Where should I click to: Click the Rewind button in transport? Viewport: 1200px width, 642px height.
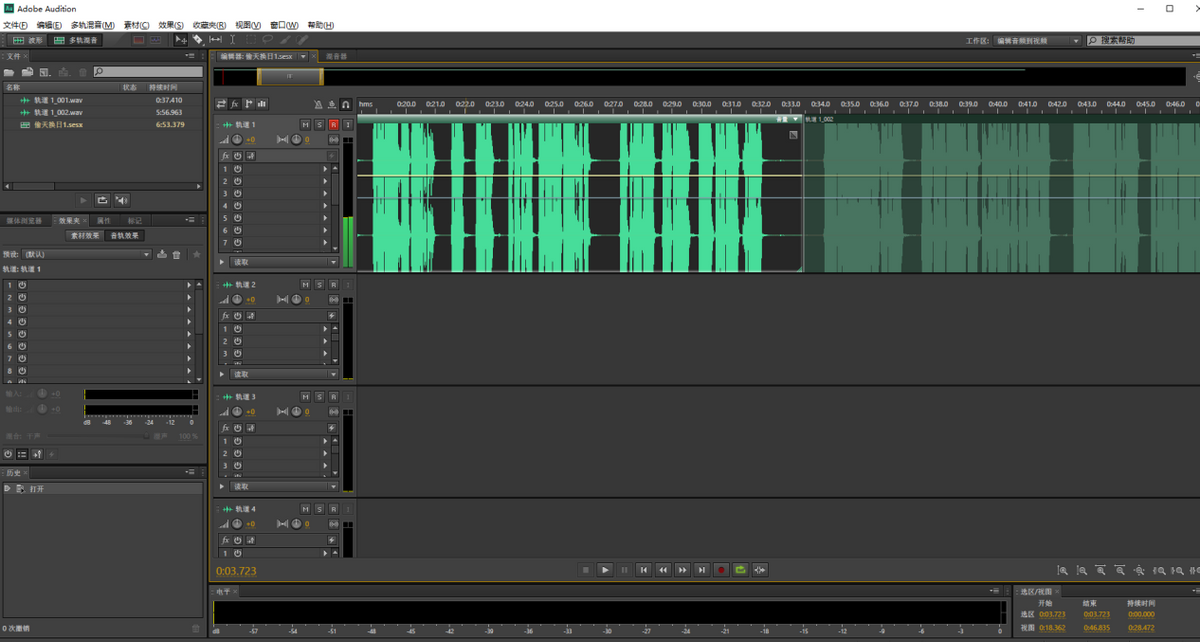pyautogui.click(x=663, y=570)
